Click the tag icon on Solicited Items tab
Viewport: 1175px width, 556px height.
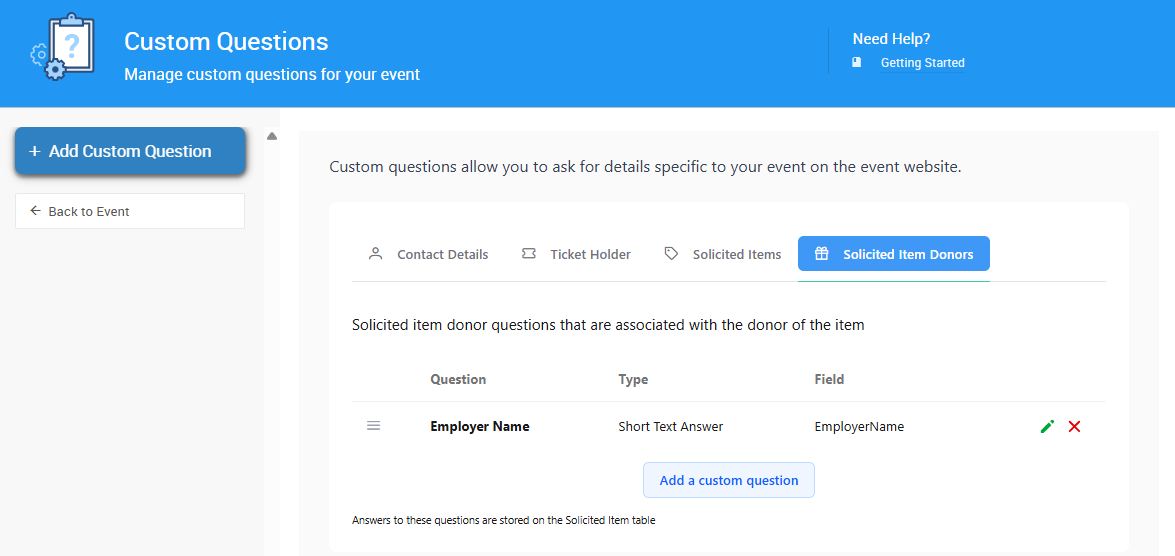pyautogui.click(x=671, y=254)
